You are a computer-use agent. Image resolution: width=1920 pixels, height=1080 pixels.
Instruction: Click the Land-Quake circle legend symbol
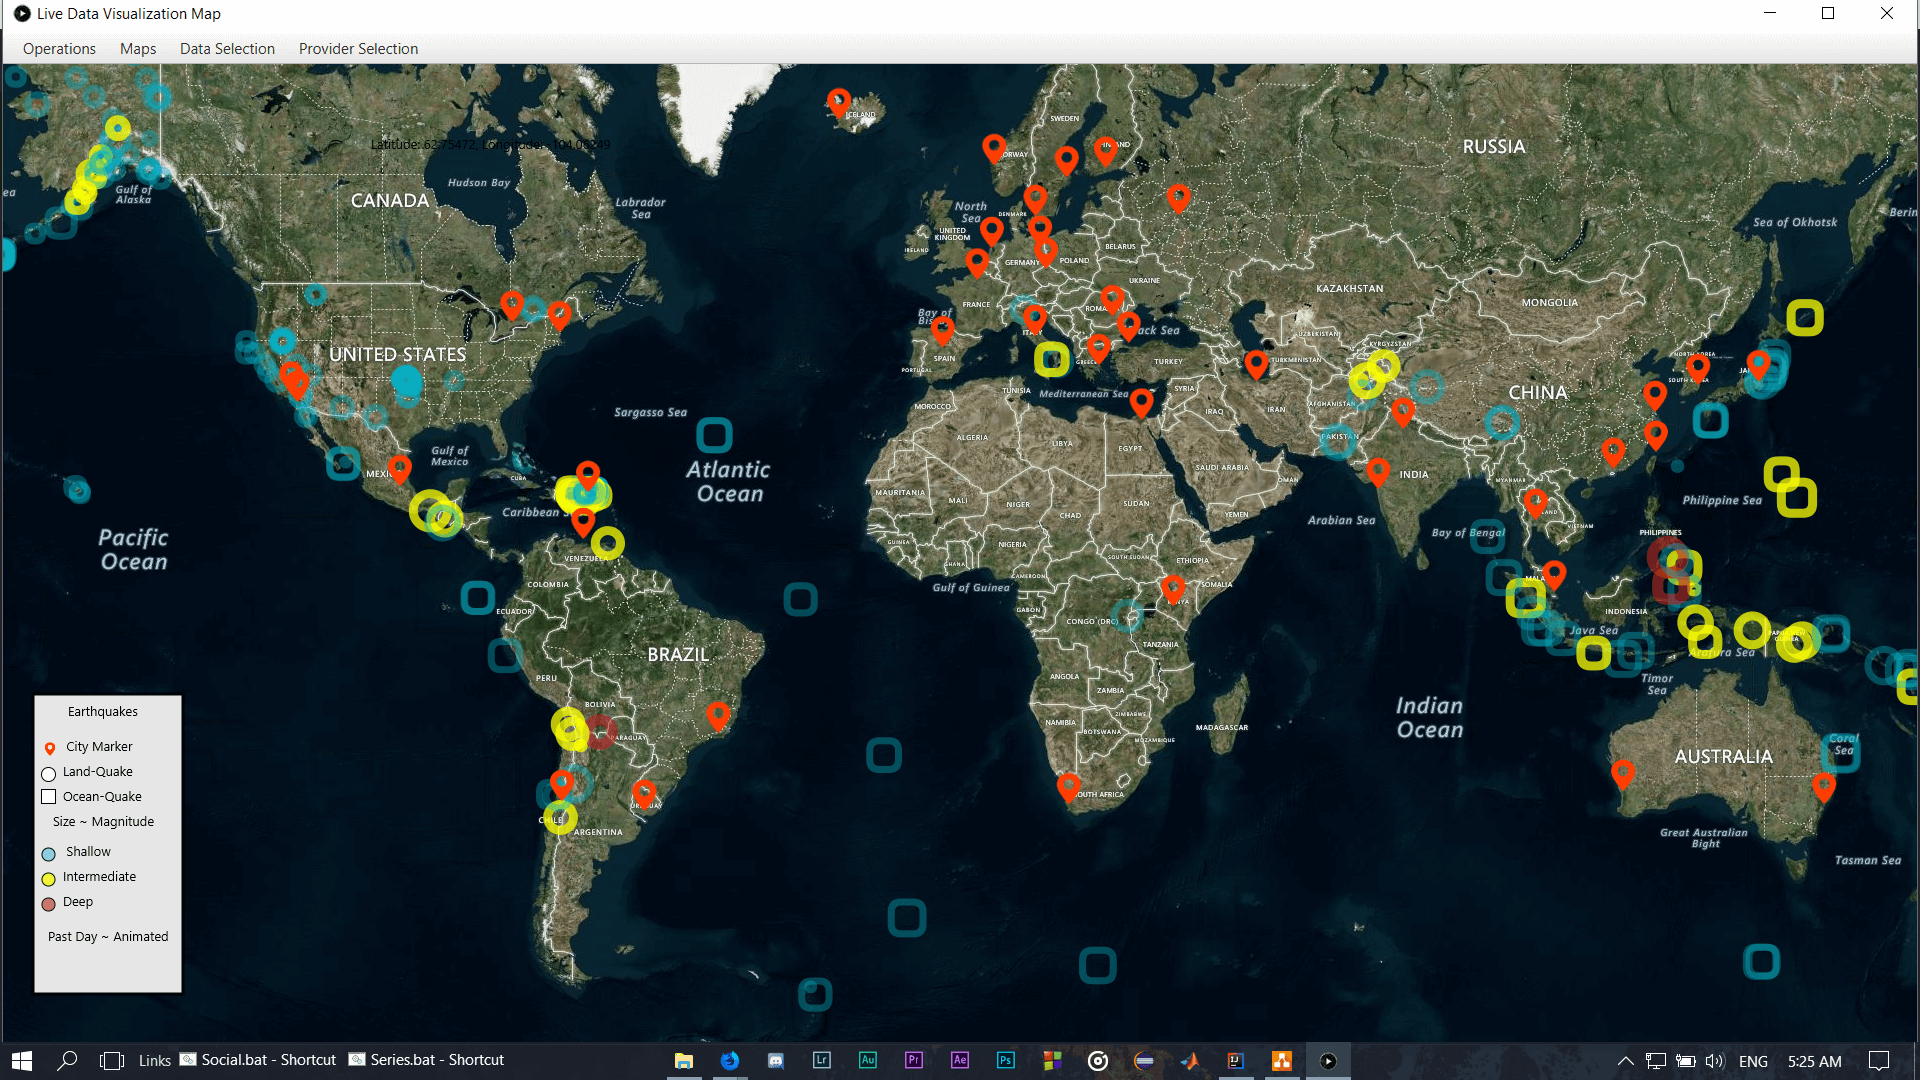pos(48,773)
